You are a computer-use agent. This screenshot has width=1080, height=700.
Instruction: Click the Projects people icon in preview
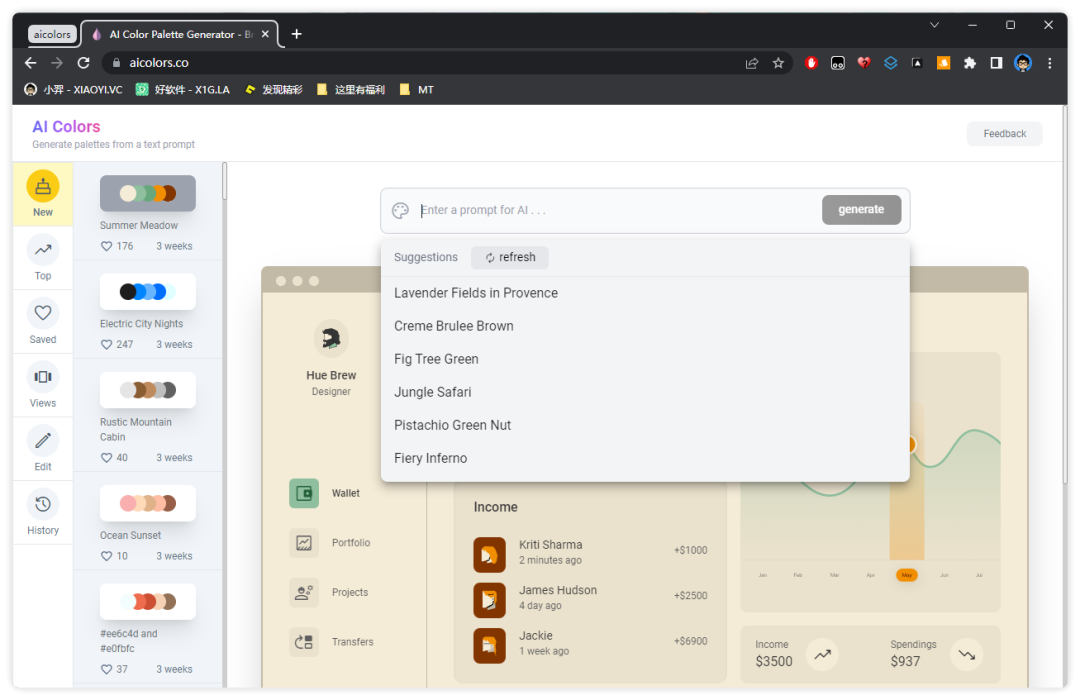pos(304,593)
